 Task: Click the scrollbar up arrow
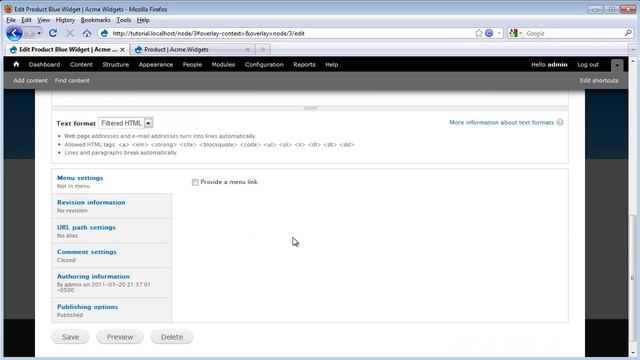tap(633, 60)
